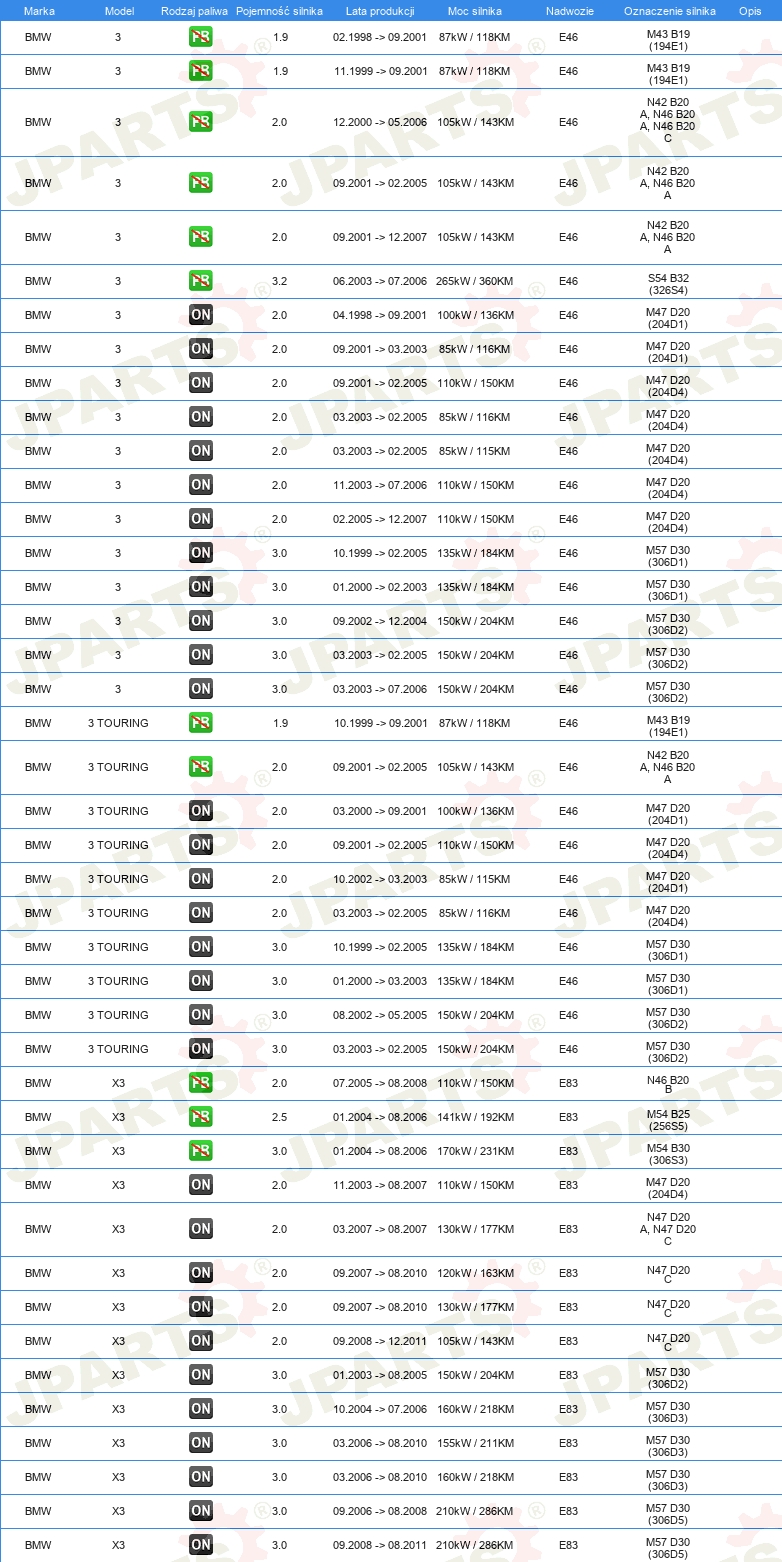Screen dimensions: 782x1562
Task: Select the 170kW / 231KM power cell
Action: coord(475,1151)
